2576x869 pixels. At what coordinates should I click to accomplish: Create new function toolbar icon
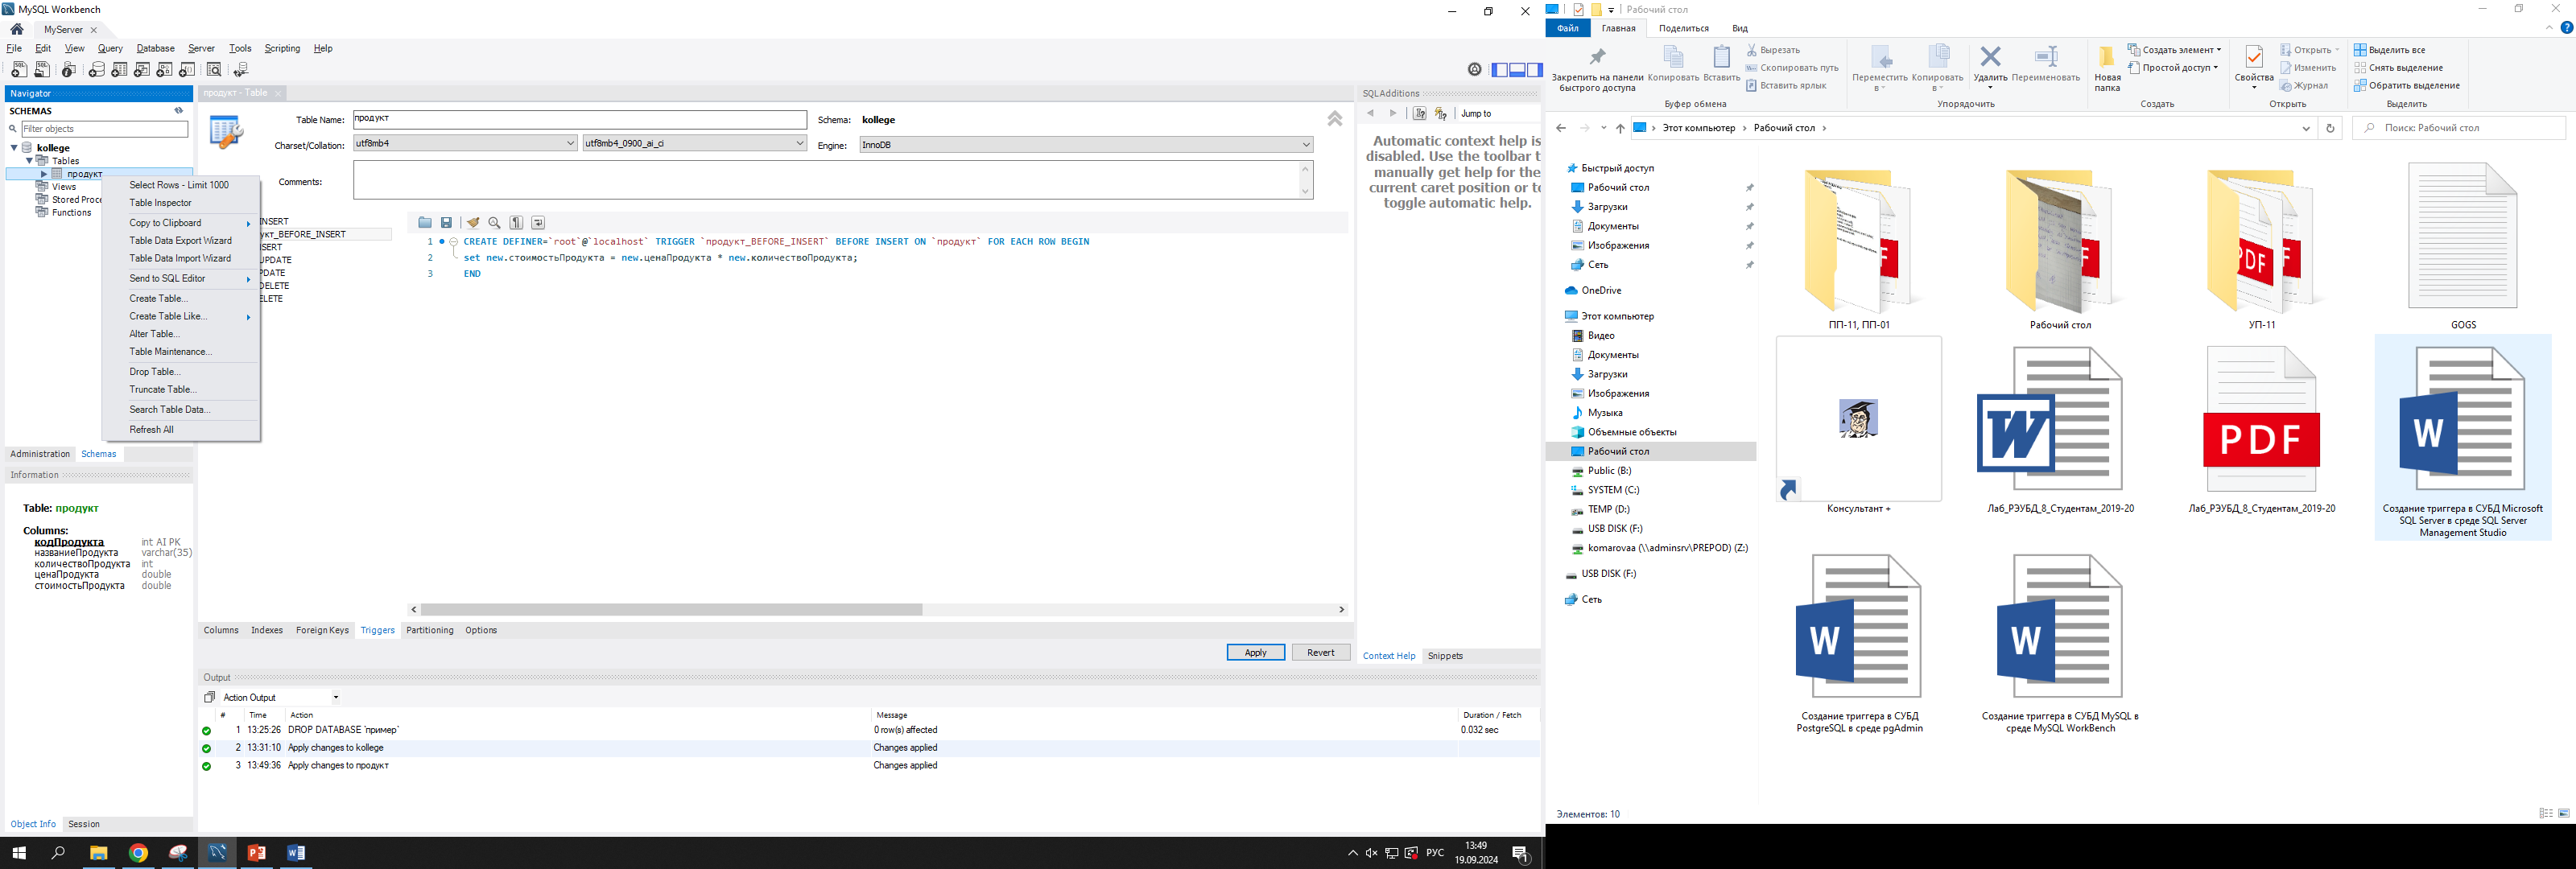point(187,69)
